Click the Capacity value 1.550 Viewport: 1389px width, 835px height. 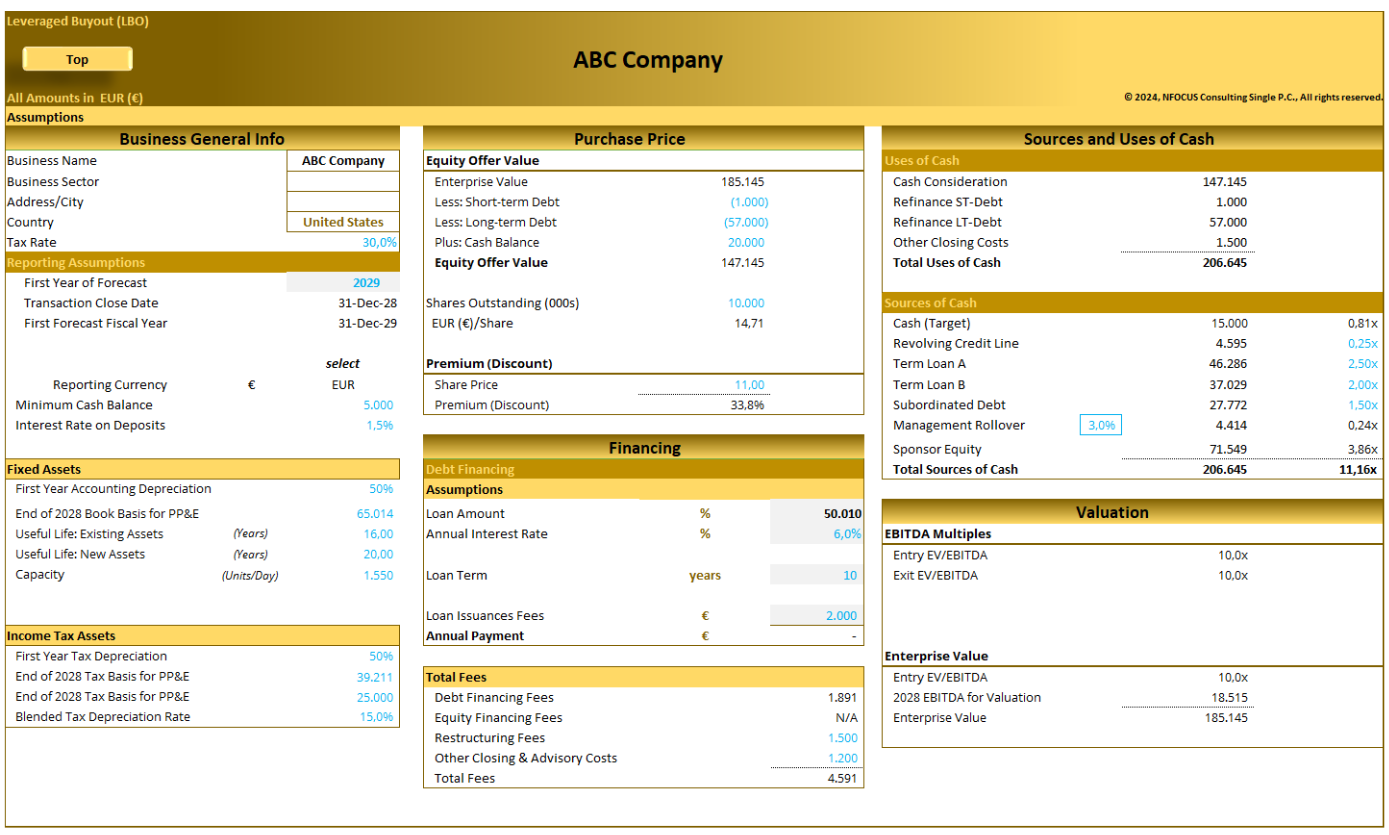click(x=378, y=575)
